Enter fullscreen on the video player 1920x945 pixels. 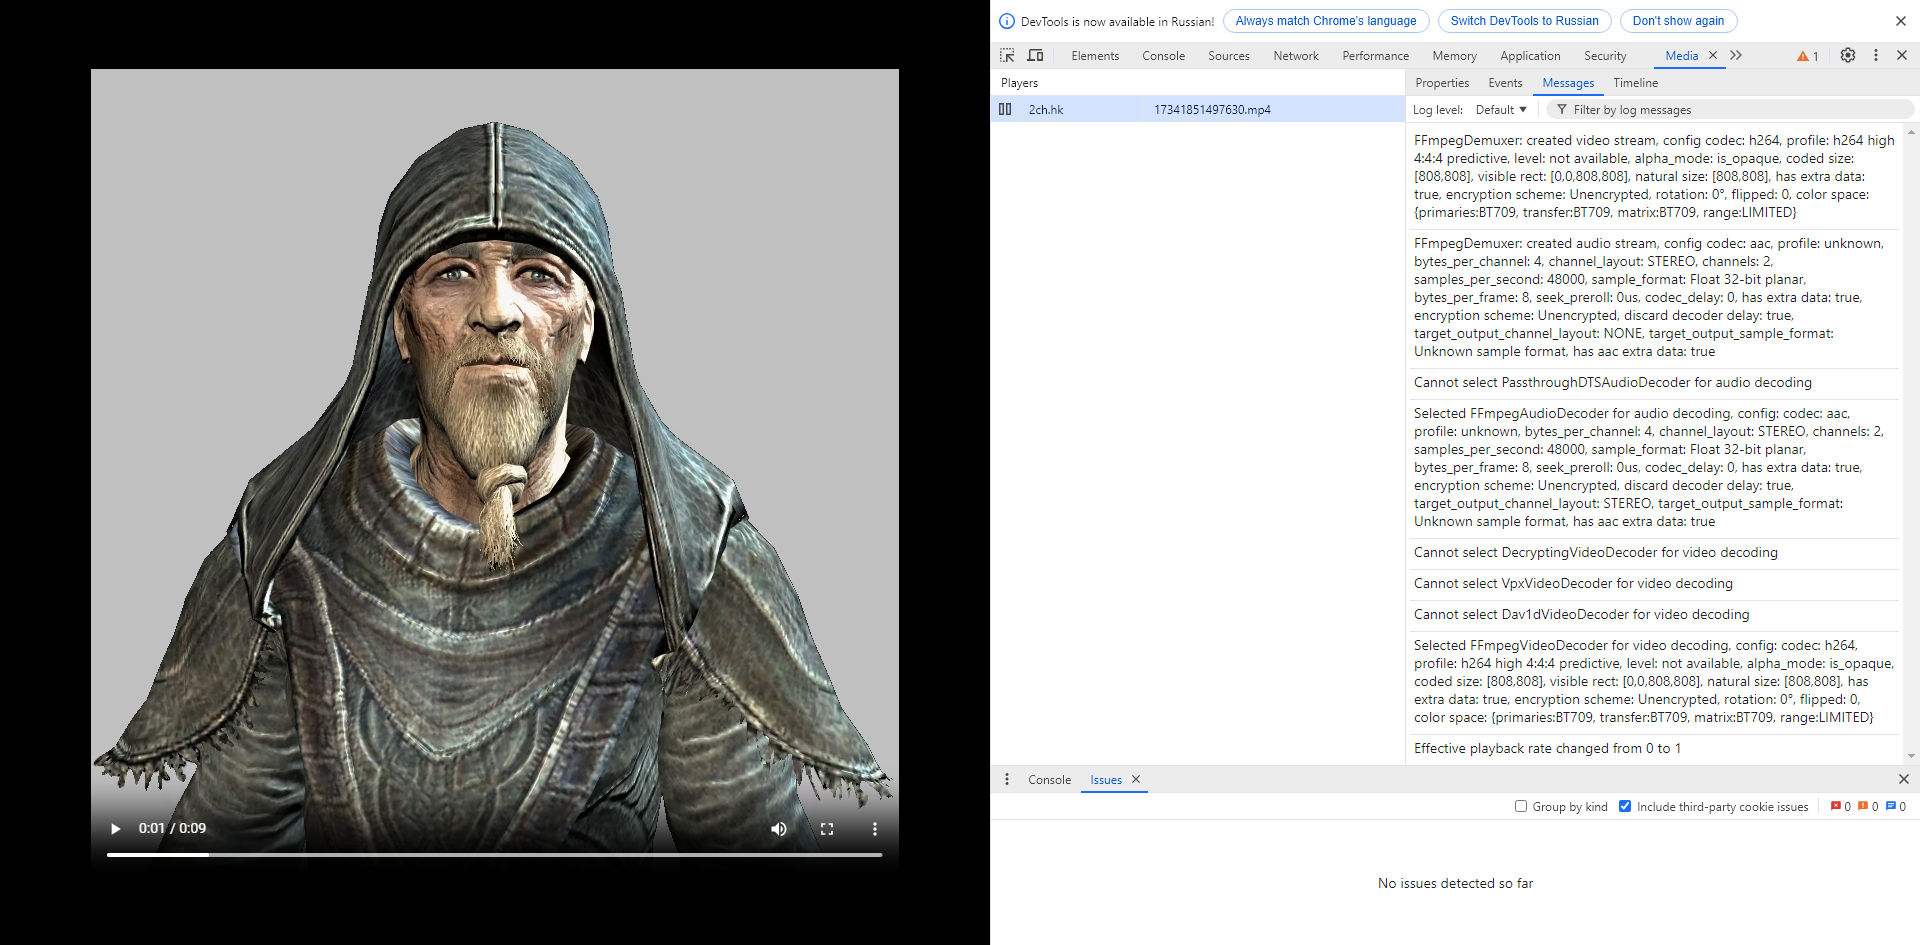click(827, 829)
